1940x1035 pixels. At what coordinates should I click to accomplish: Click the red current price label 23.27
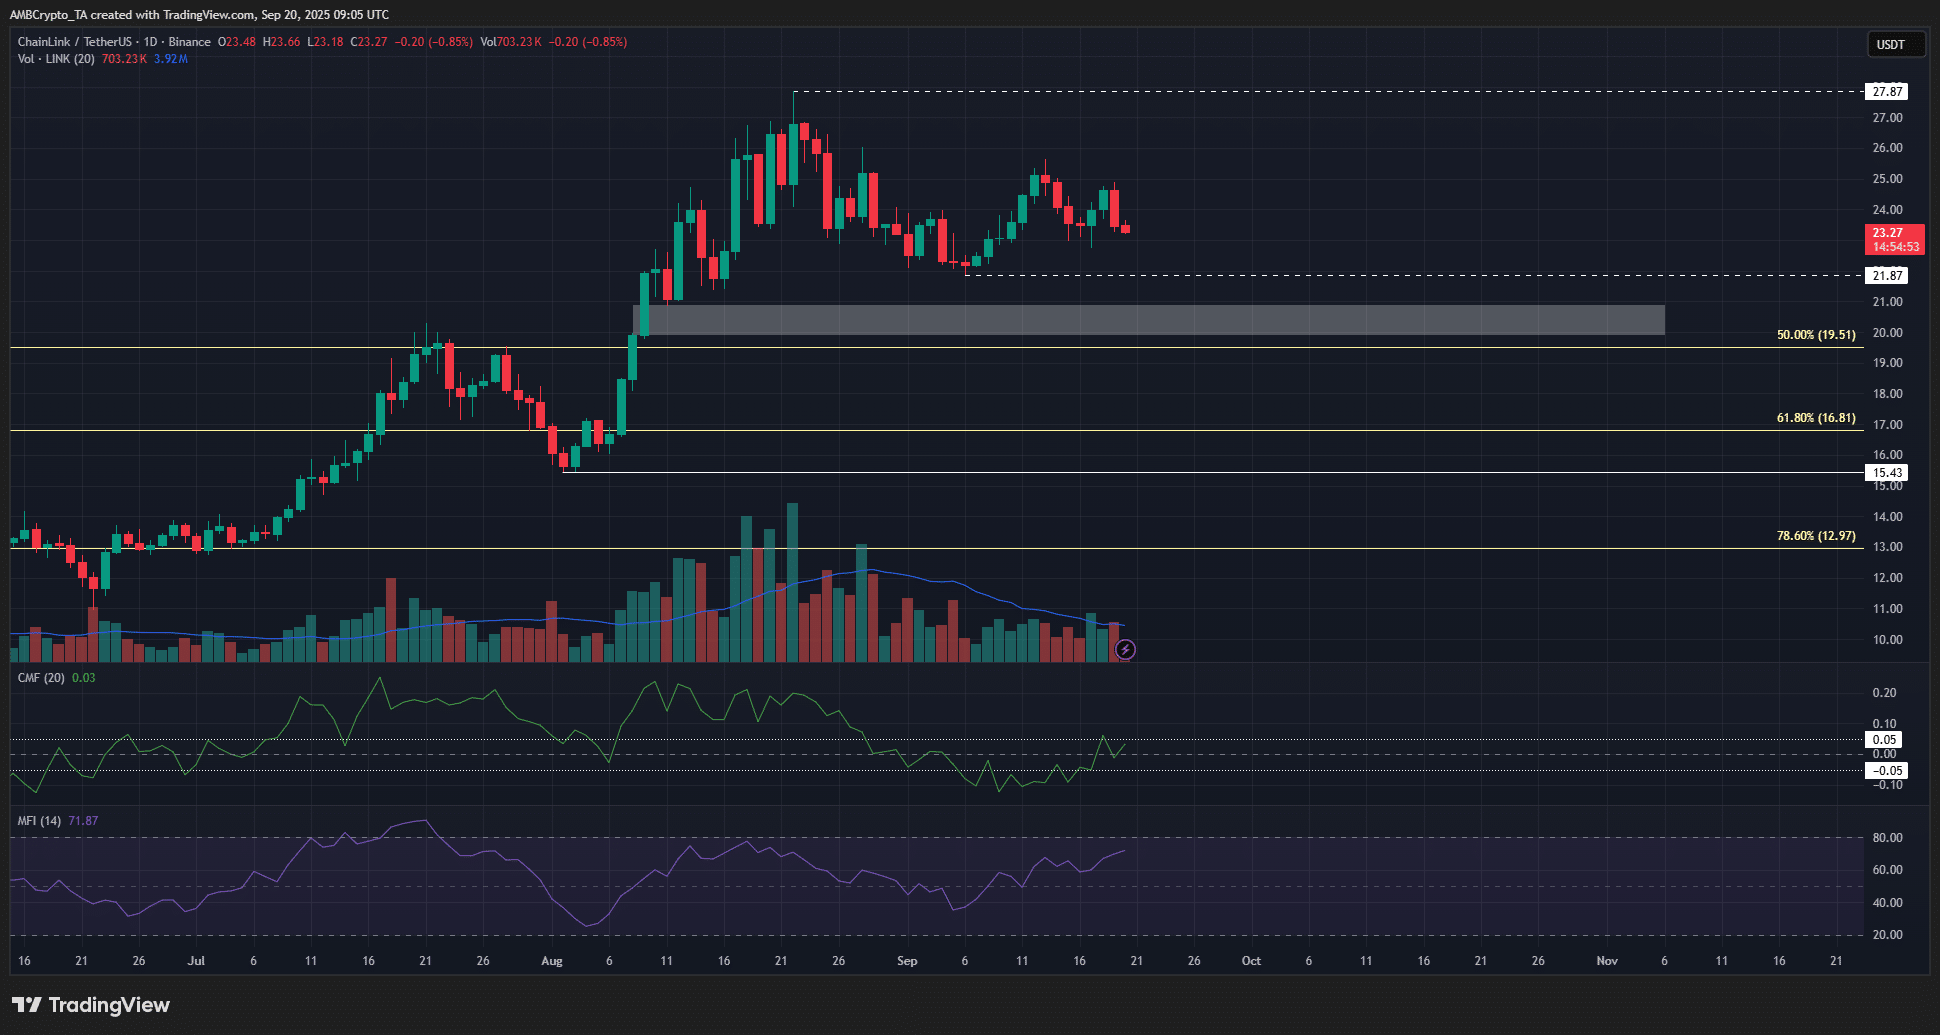[x=1894, y=239]
